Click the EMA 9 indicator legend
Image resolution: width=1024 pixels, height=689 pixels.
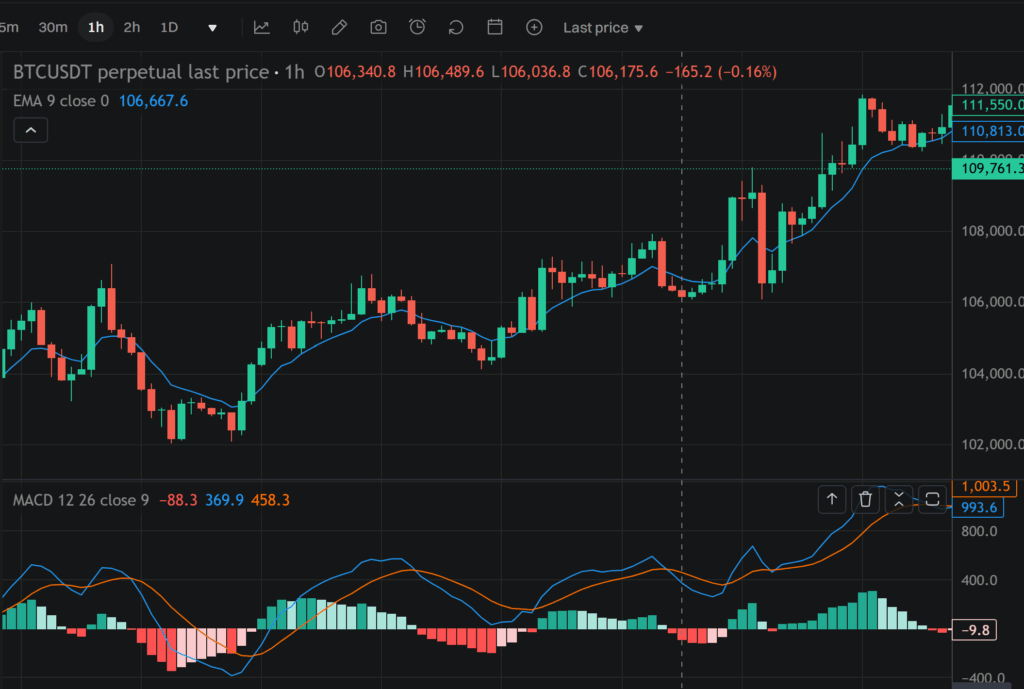(60, 100)
